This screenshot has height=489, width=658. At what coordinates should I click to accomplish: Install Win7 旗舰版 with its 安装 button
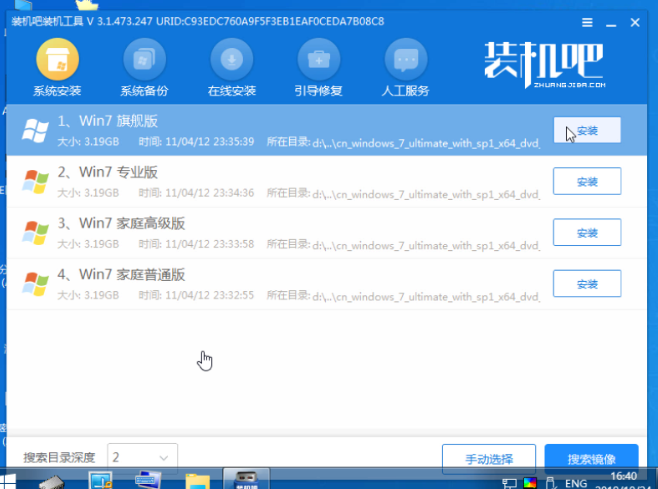point(587,131)
